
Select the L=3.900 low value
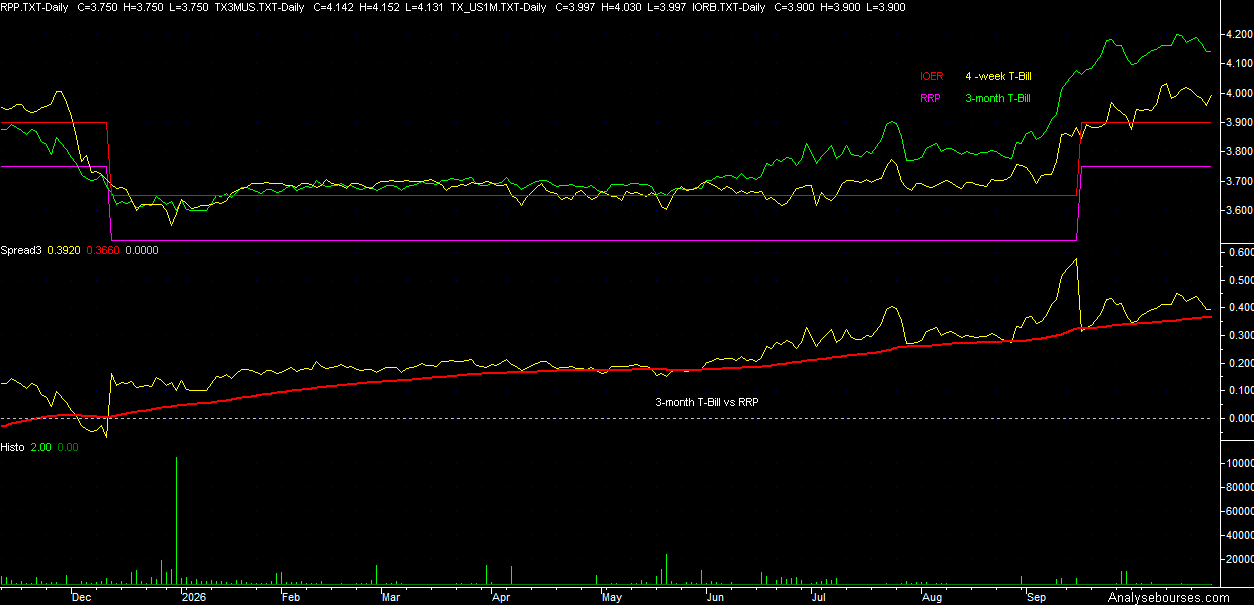click(x=884, y=7)
